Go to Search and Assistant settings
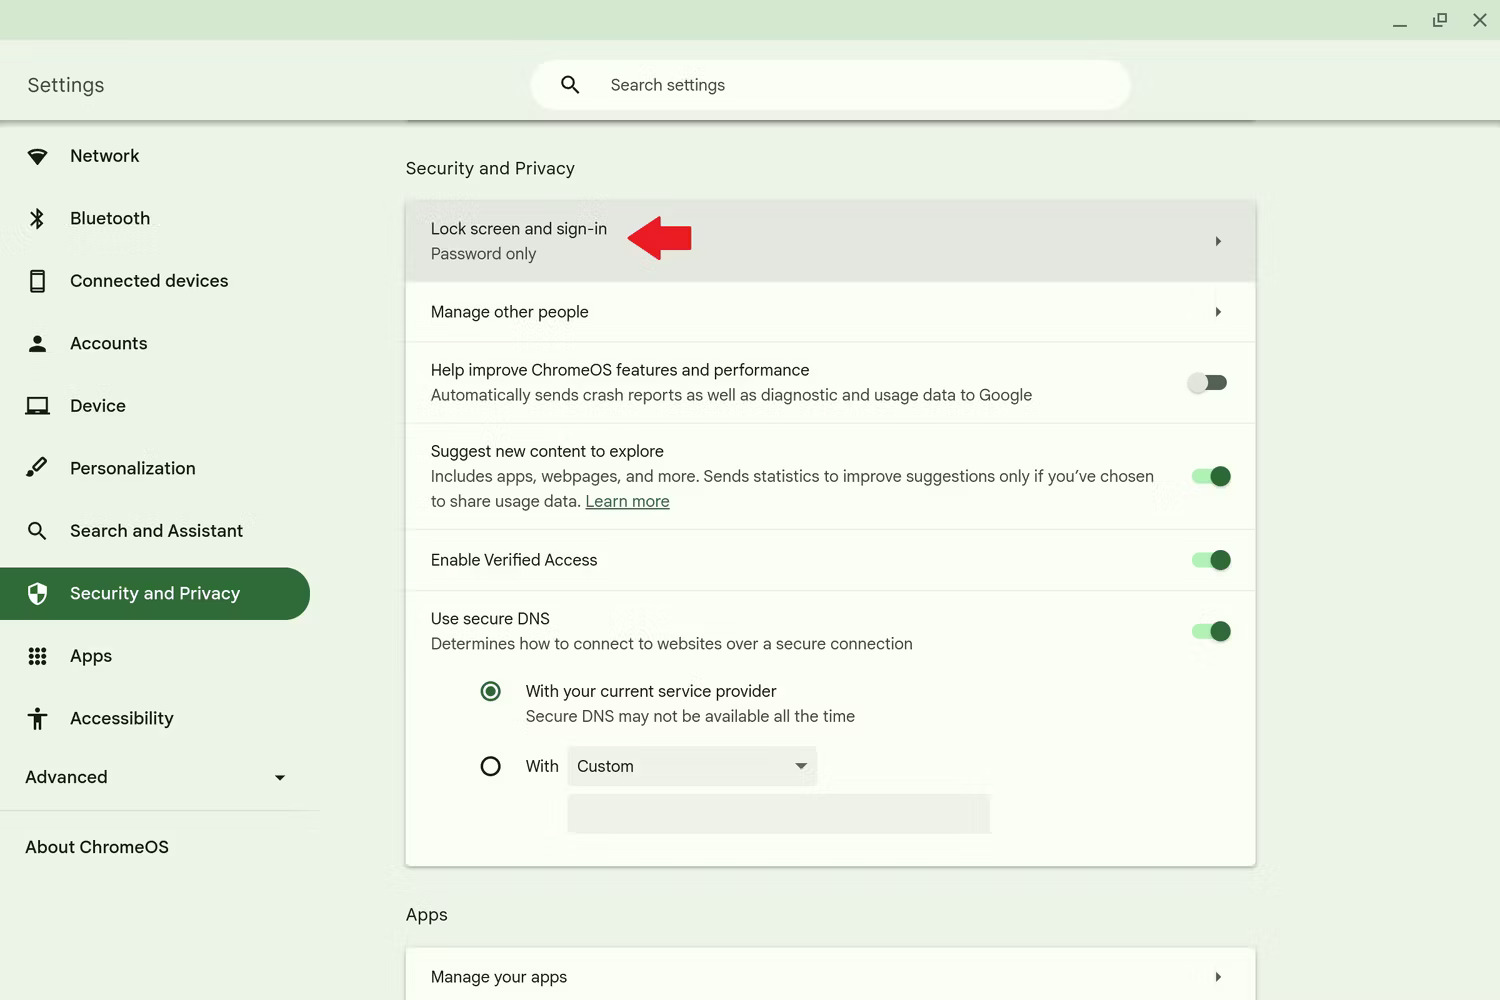Viewport: 1500px width, 1000px height. tap(156, 531)
